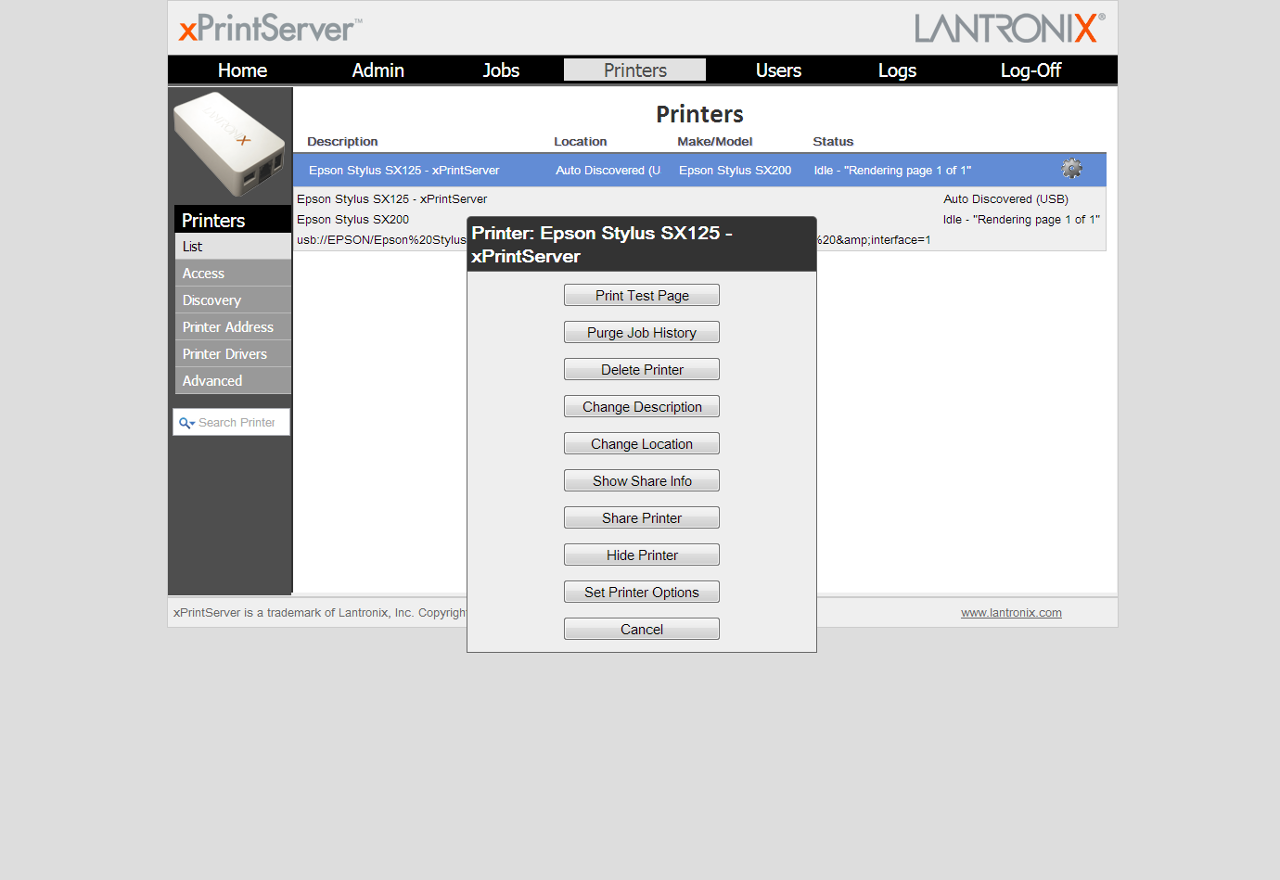Open Printer Drivers in the sidebar
The width and height of the screenshot is (1280, 880).
pyautogui.click(x=233, y=354)
